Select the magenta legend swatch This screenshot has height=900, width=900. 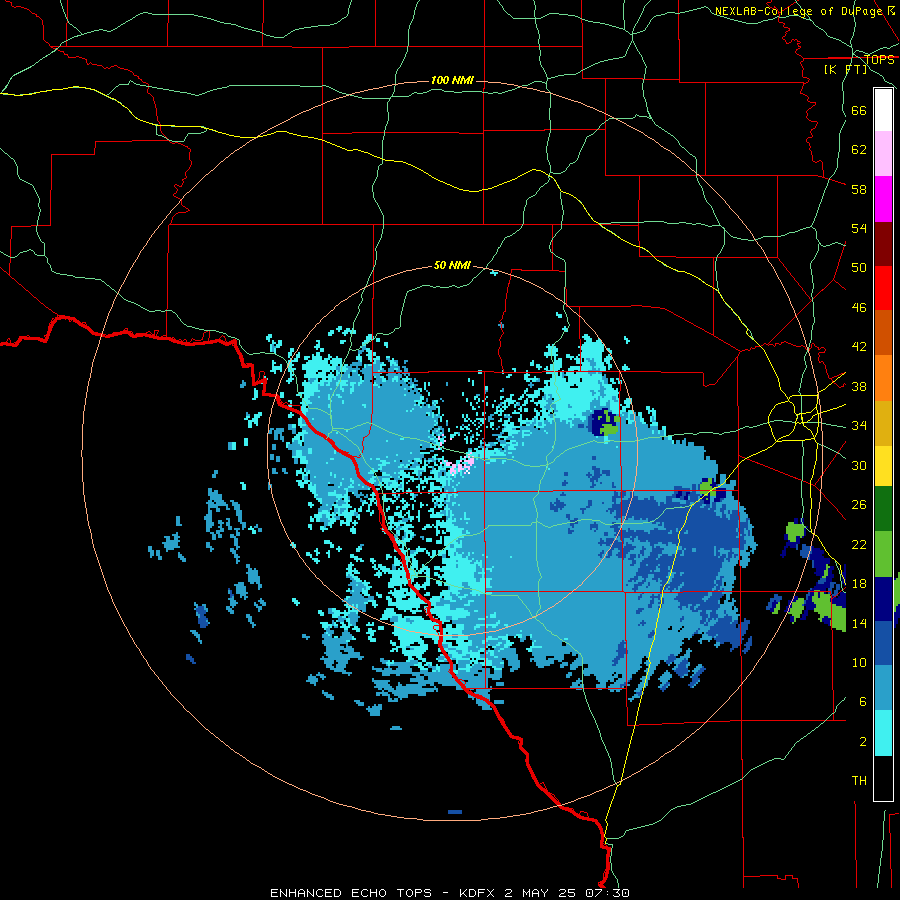click(x=883, y=199)
